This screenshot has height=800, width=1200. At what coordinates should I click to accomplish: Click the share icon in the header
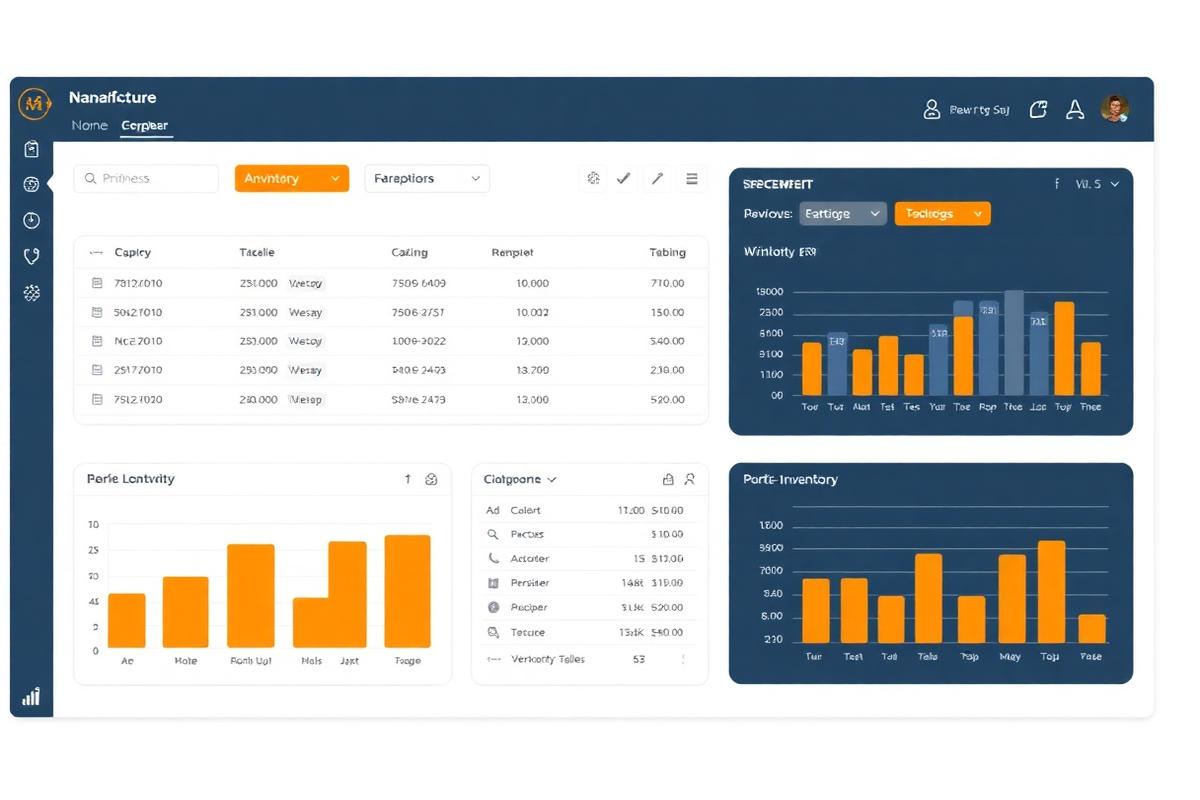(x=1039, y=109)
